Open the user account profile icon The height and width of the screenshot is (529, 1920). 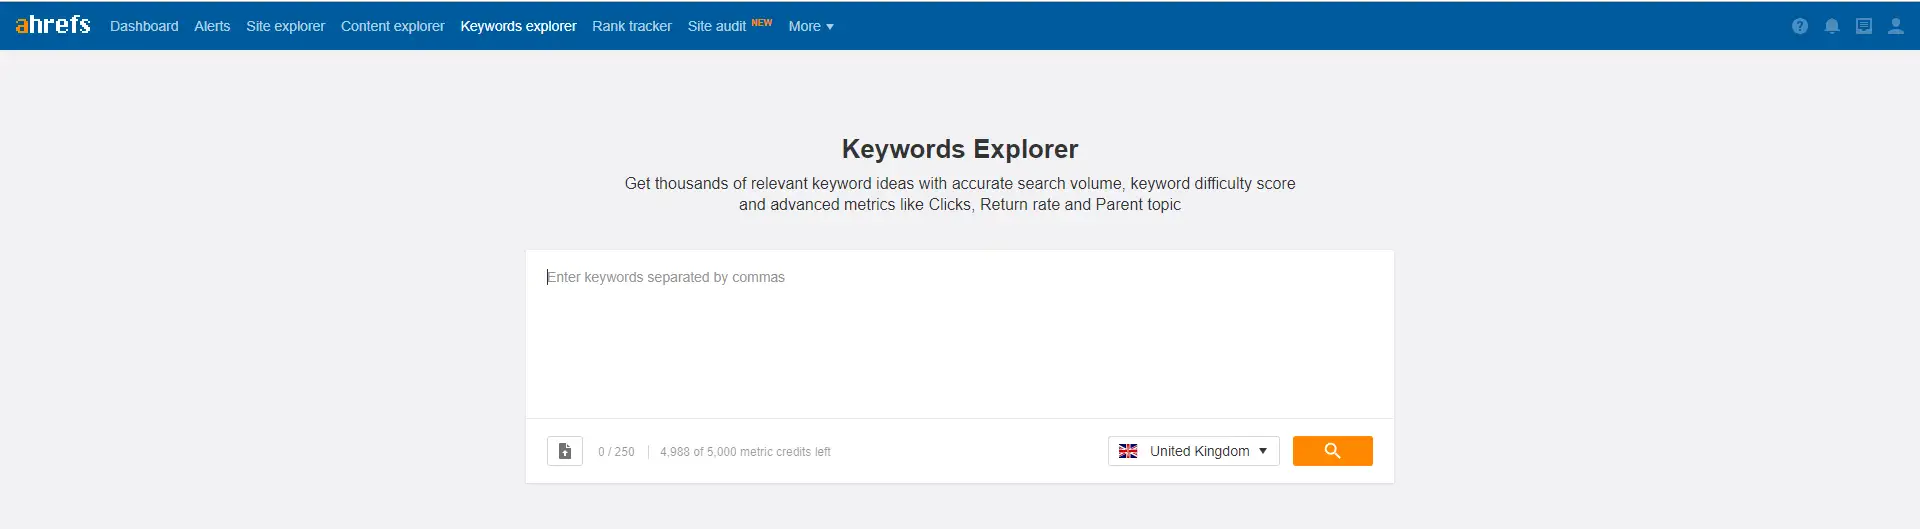coord(1896,26)
